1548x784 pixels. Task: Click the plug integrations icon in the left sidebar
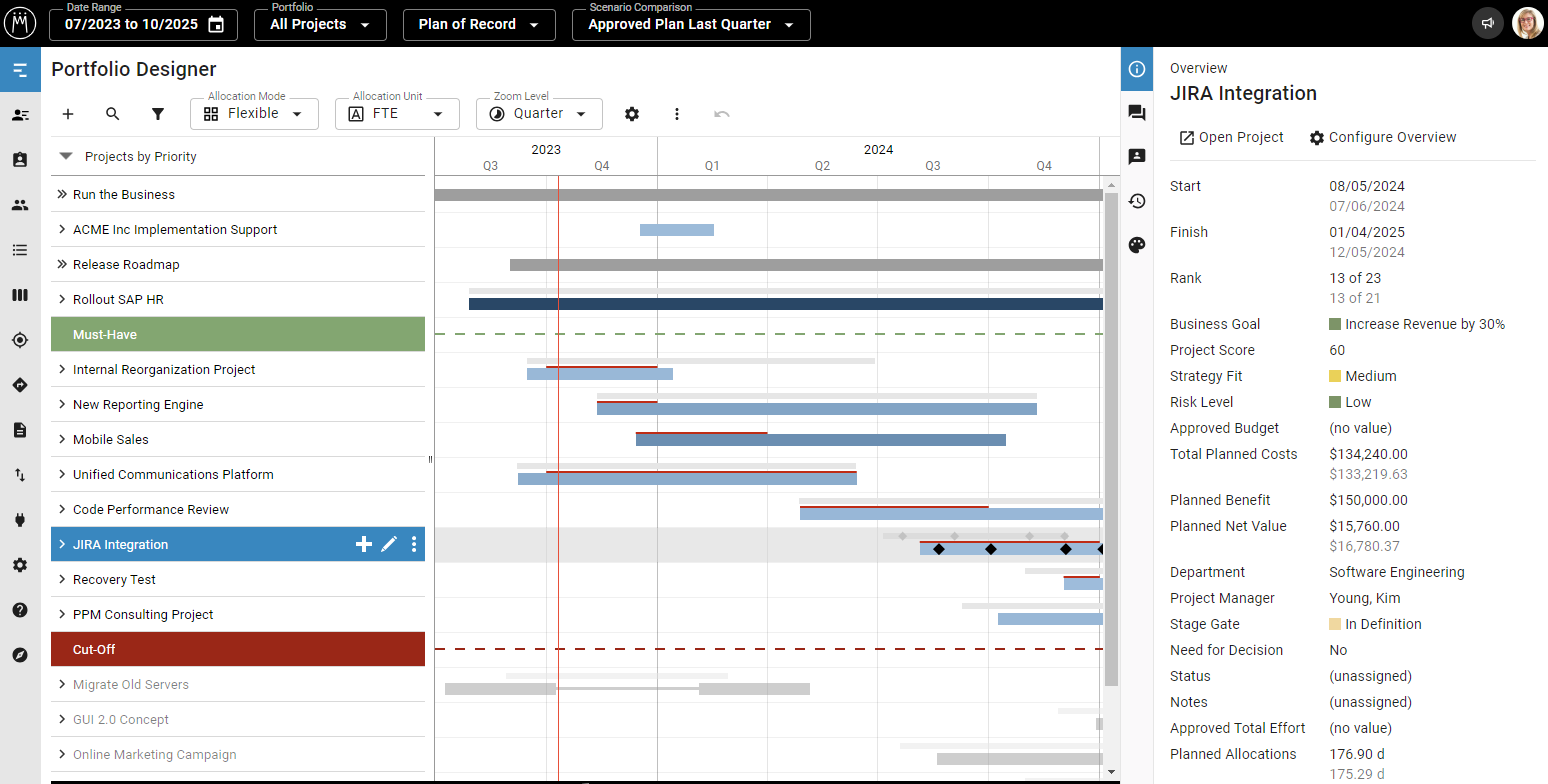click(x=20, y=520)
